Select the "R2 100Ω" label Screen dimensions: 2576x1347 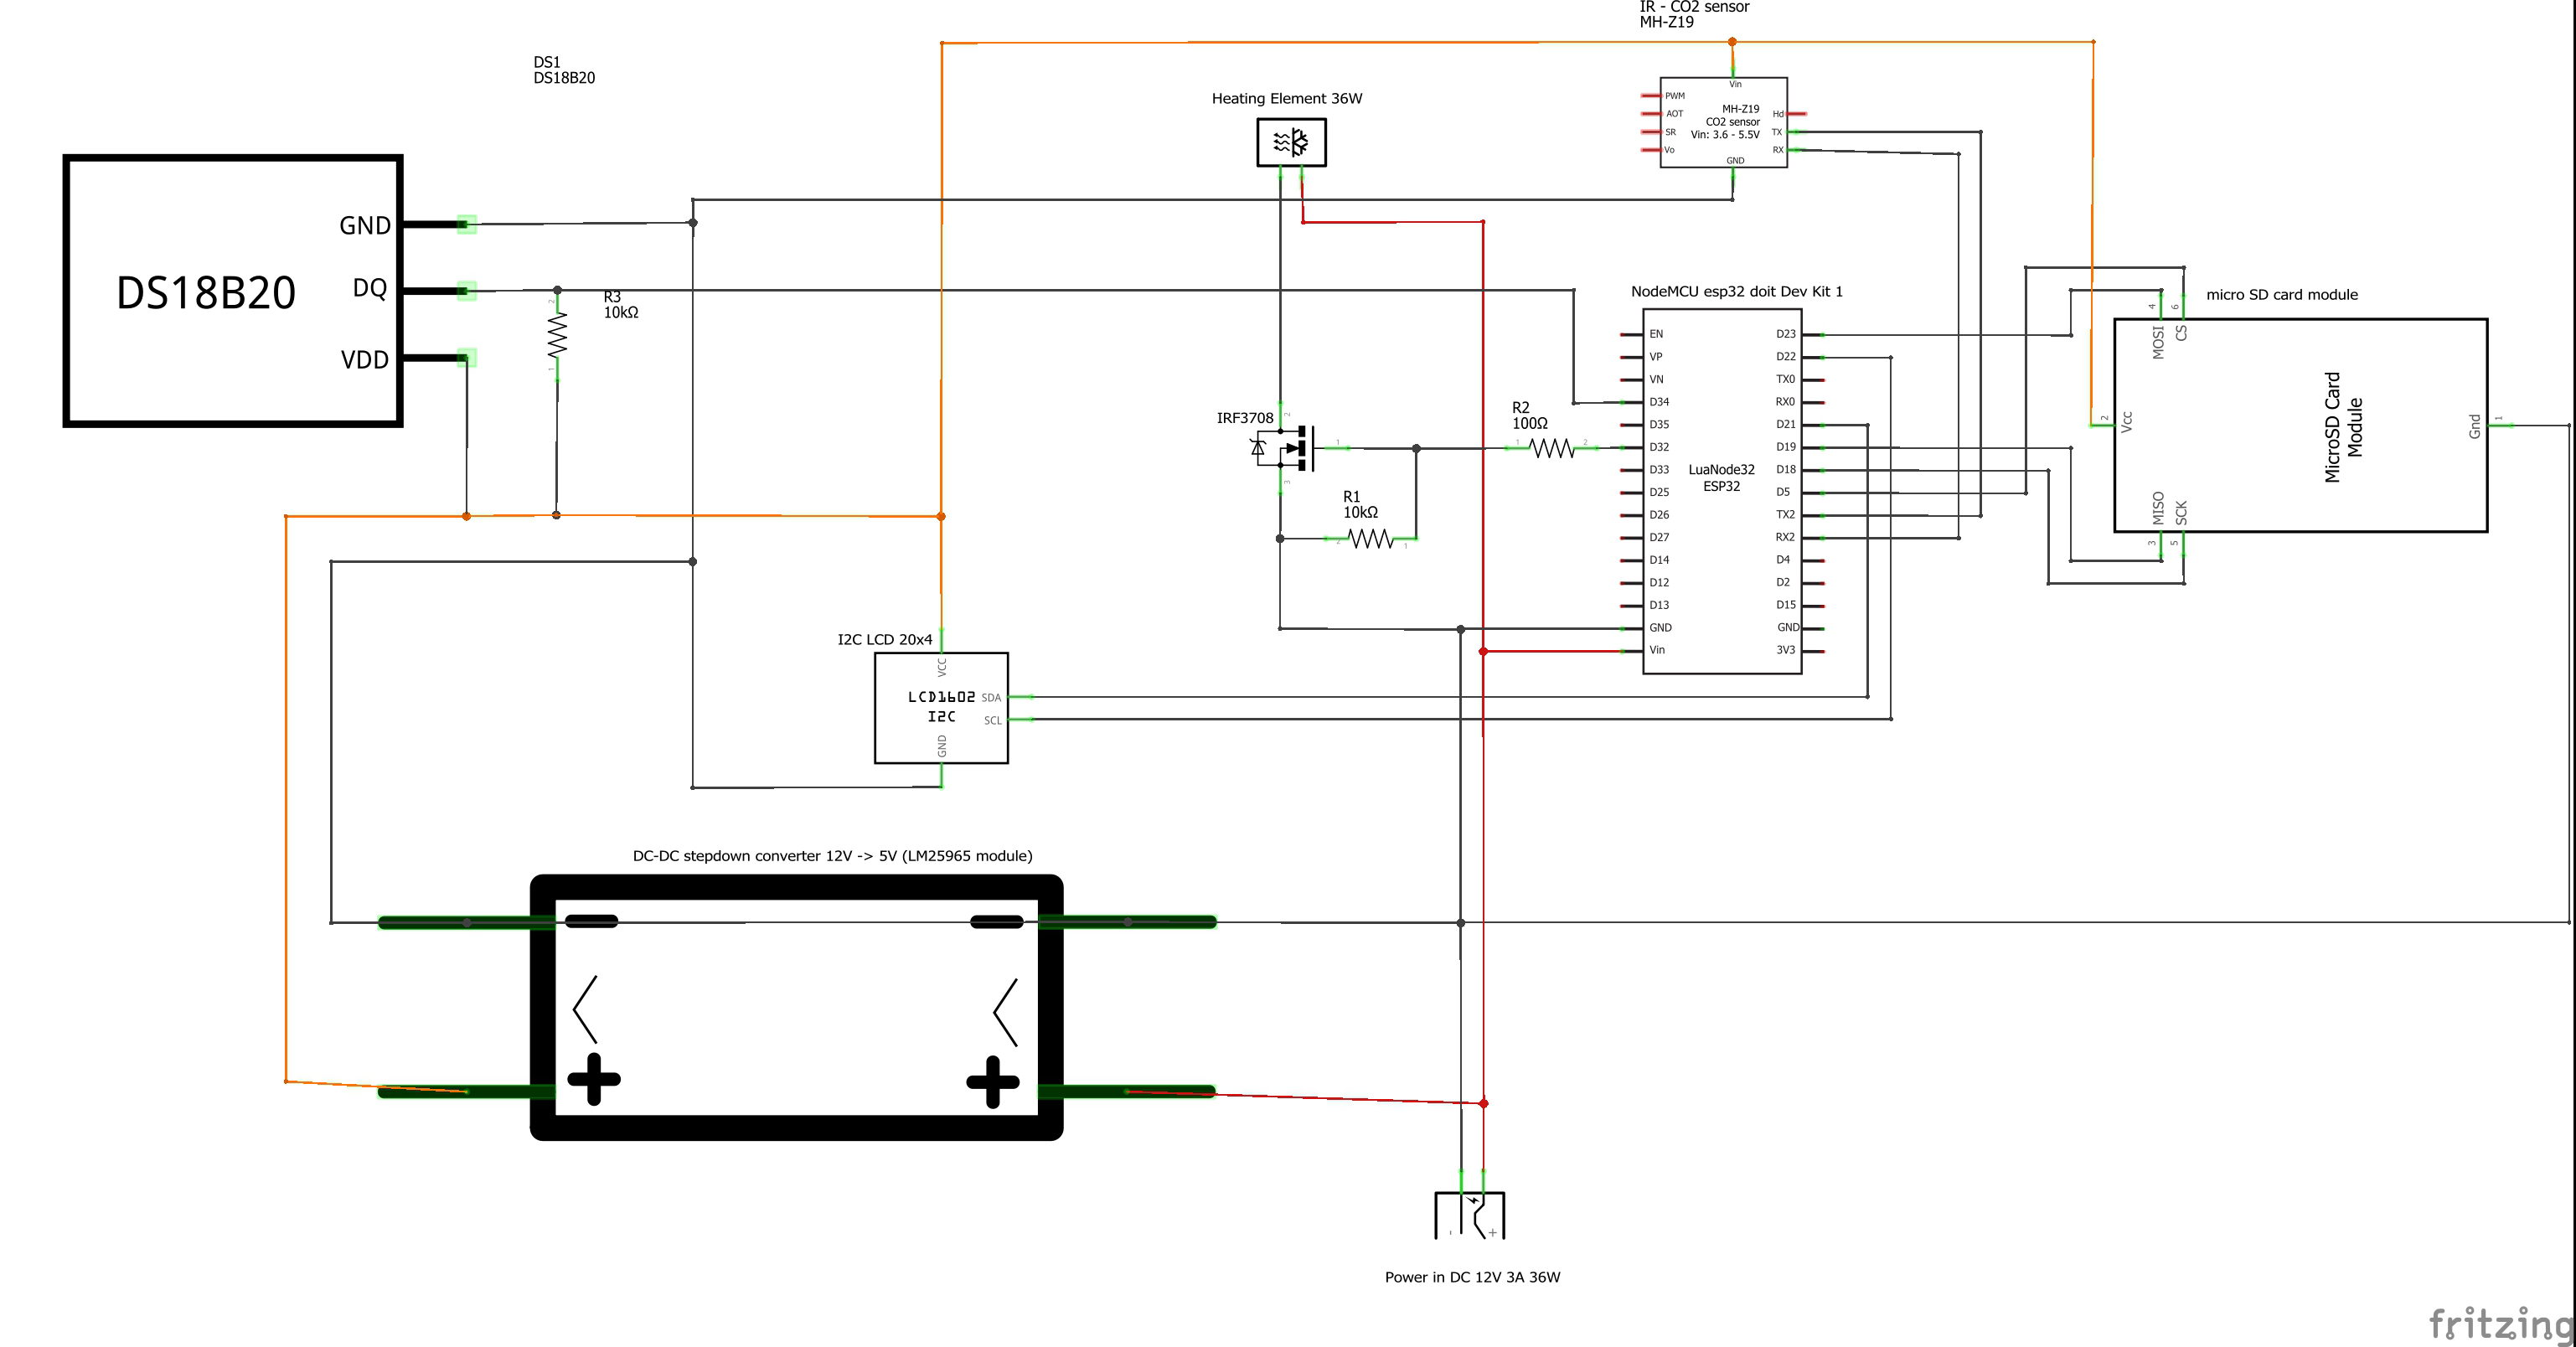(1530, 416)
